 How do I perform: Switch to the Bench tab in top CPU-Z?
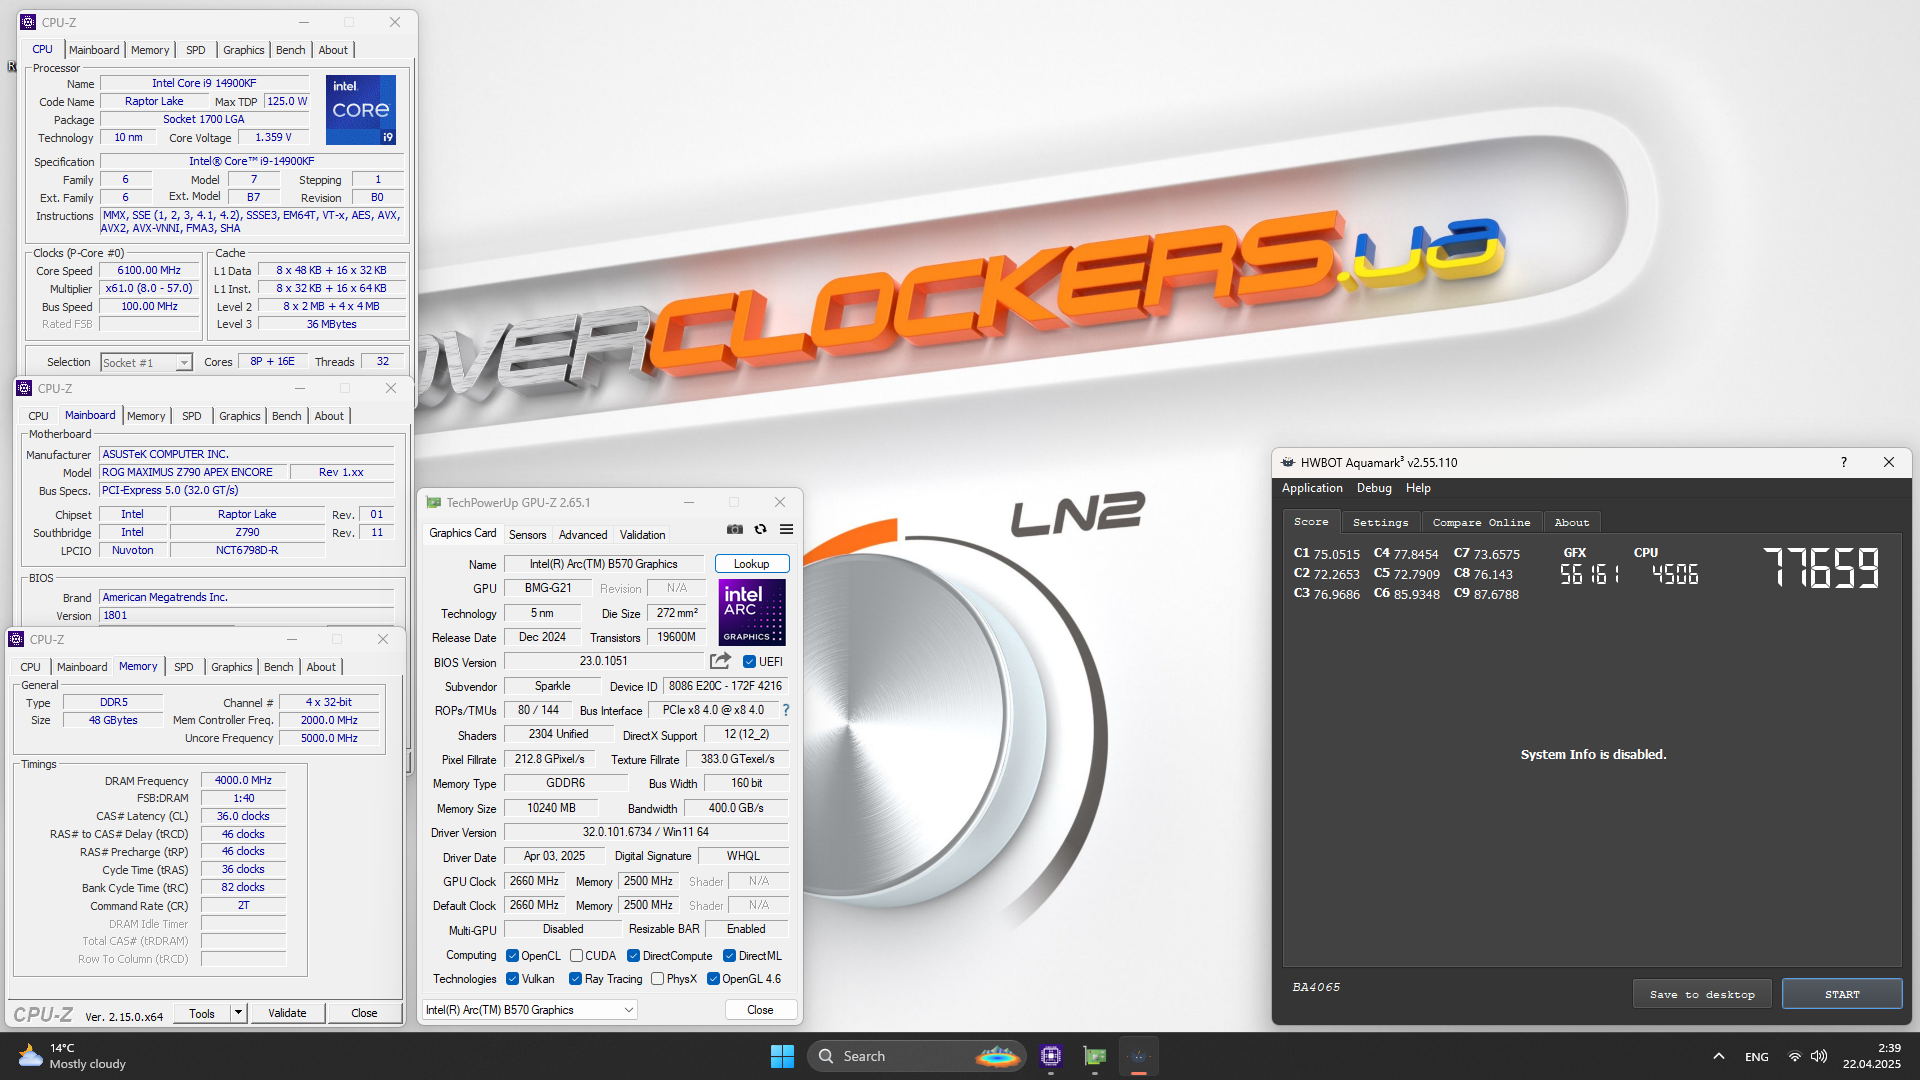[x=291, y=50]
